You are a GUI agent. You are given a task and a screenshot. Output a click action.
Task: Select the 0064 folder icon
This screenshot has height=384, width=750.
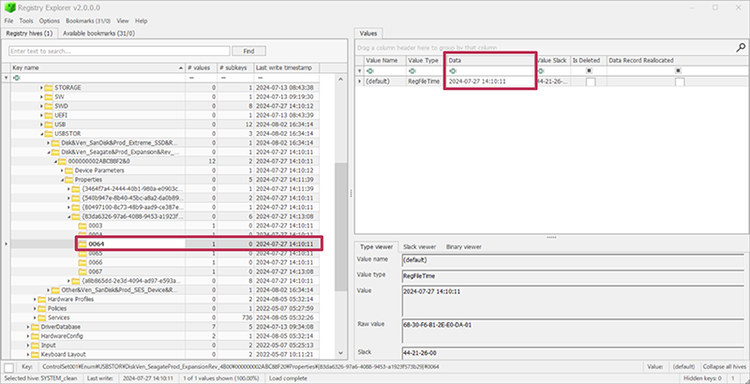tap(83, 244)
